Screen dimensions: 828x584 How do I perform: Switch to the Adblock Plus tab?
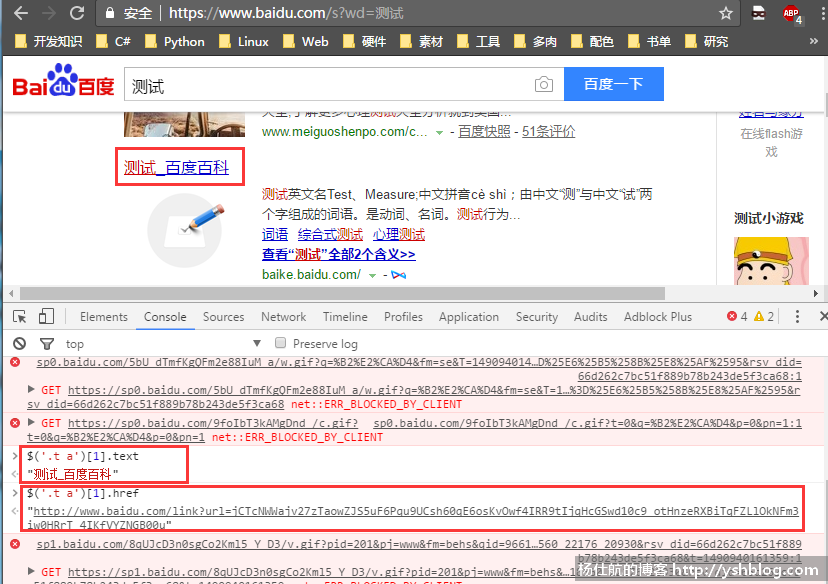(x=658, y=317)
